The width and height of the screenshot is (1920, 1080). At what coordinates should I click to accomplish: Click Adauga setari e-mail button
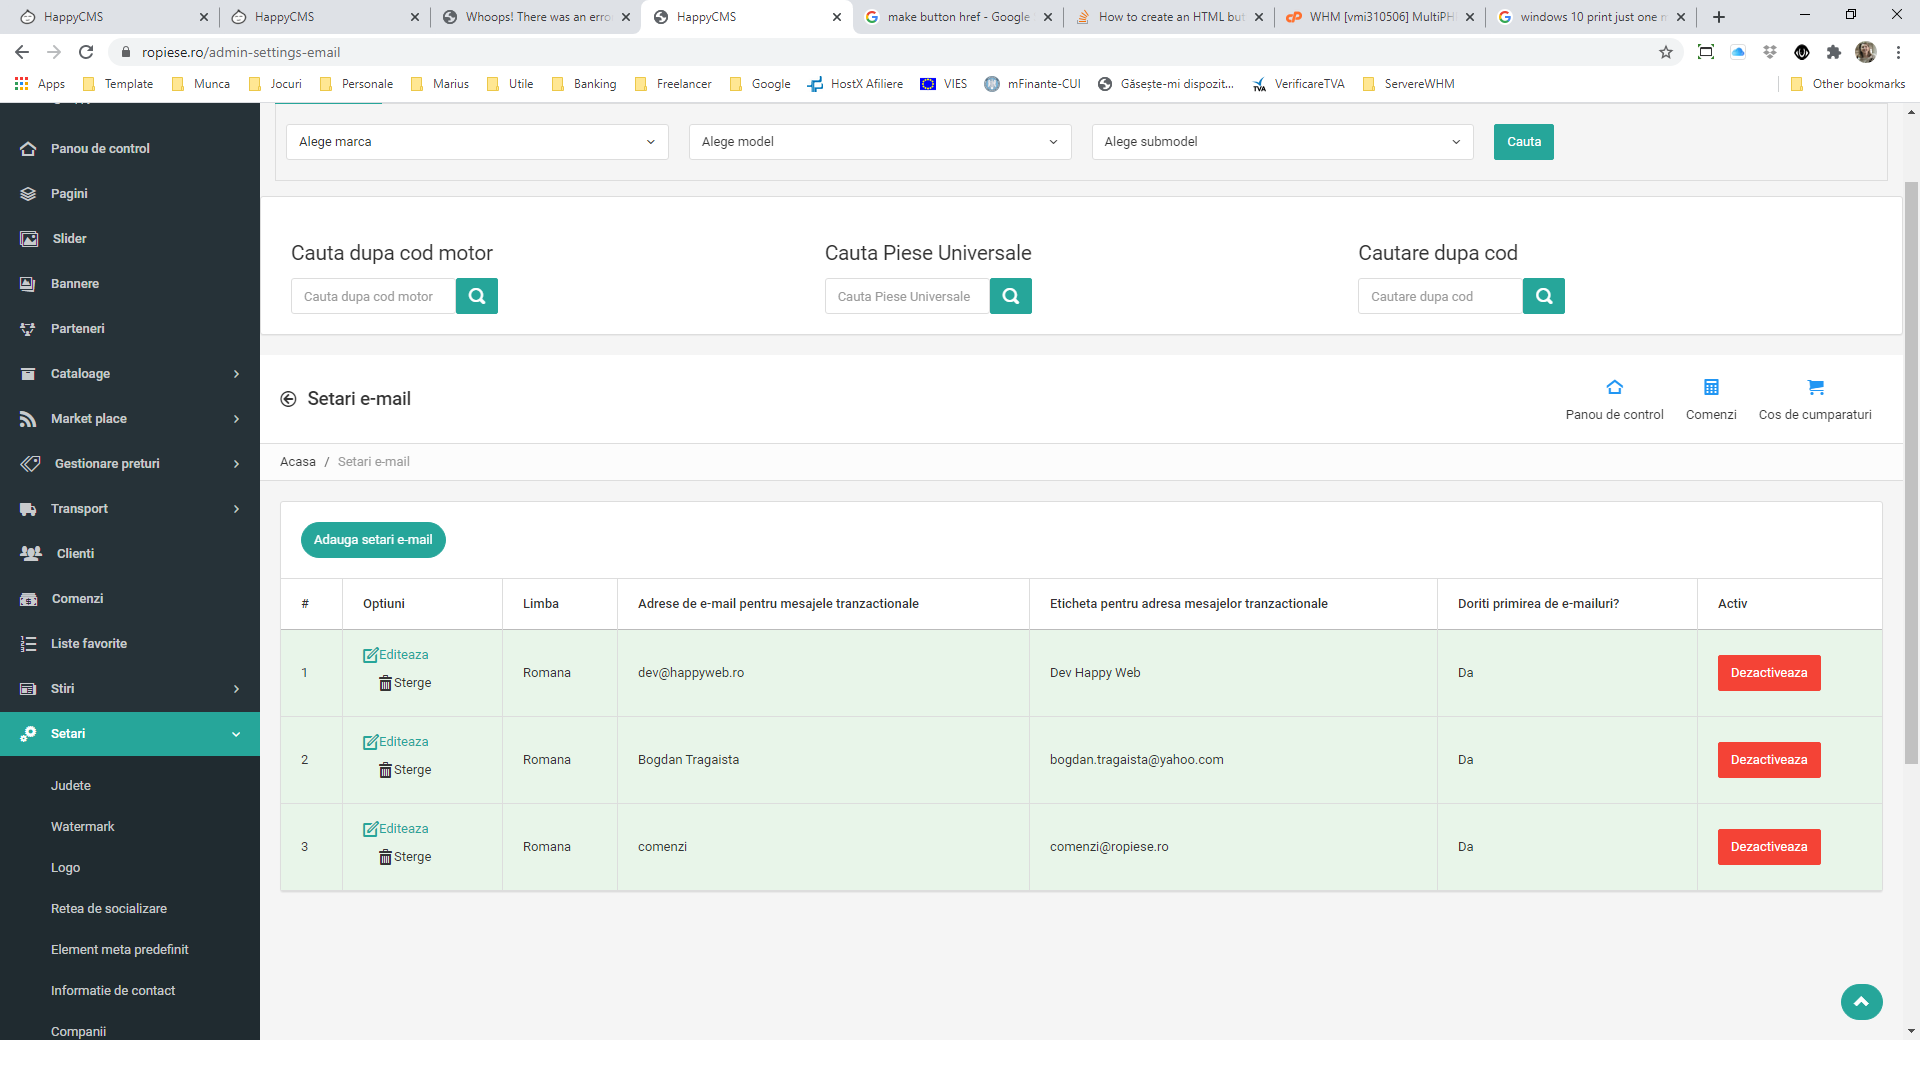tap(373, 540)
